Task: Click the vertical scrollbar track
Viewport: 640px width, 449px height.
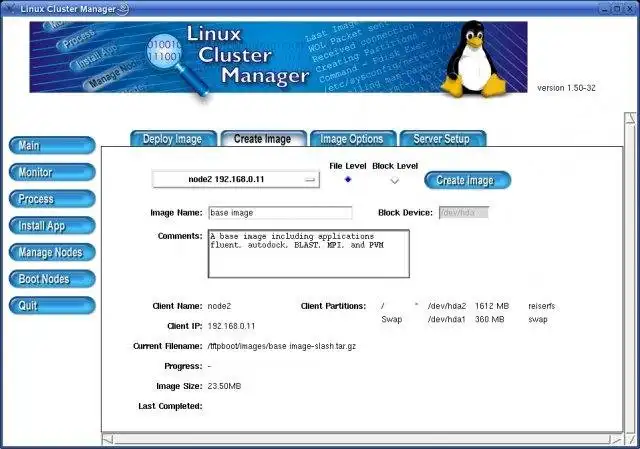Action: coord(631,278)
